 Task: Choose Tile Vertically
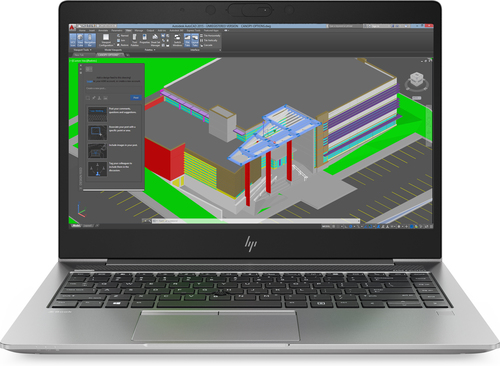point(209,41)
